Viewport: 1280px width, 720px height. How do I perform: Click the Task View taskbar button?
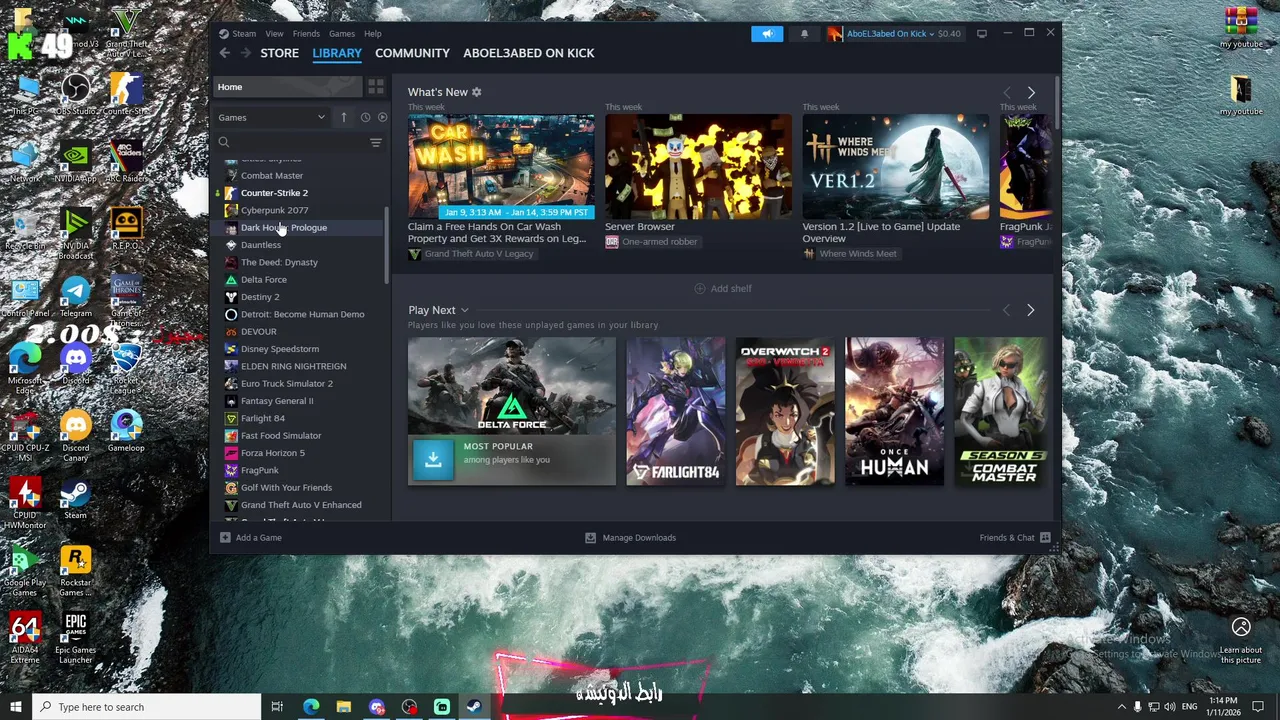tap(277, 707)
